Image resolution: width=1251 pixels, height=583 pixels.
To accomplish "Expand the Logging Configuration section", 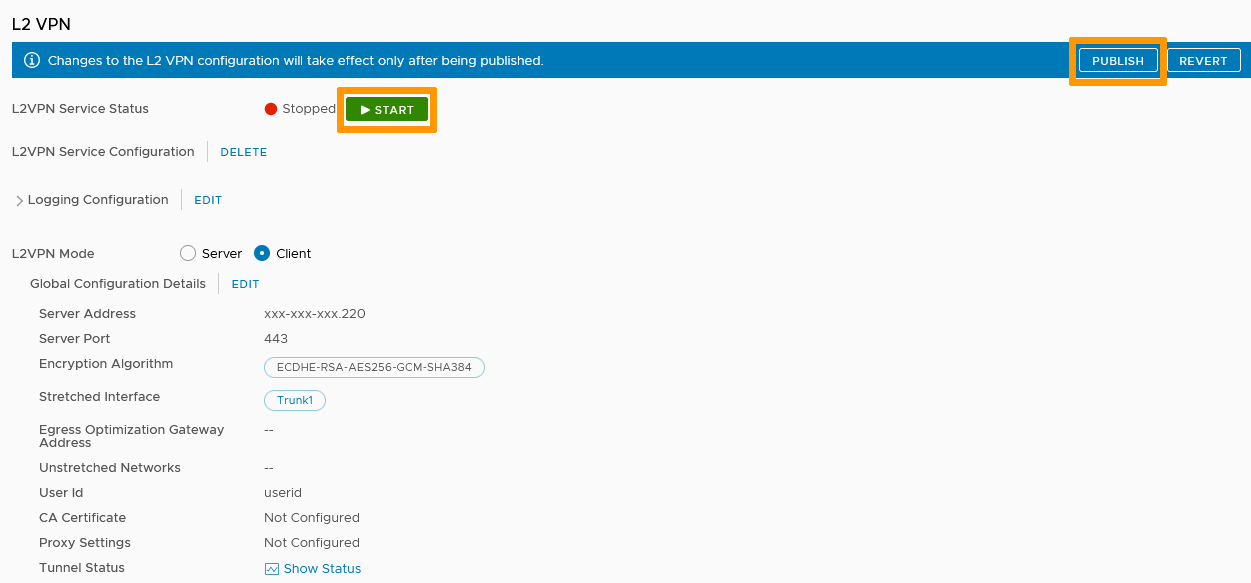I will 20,201.
